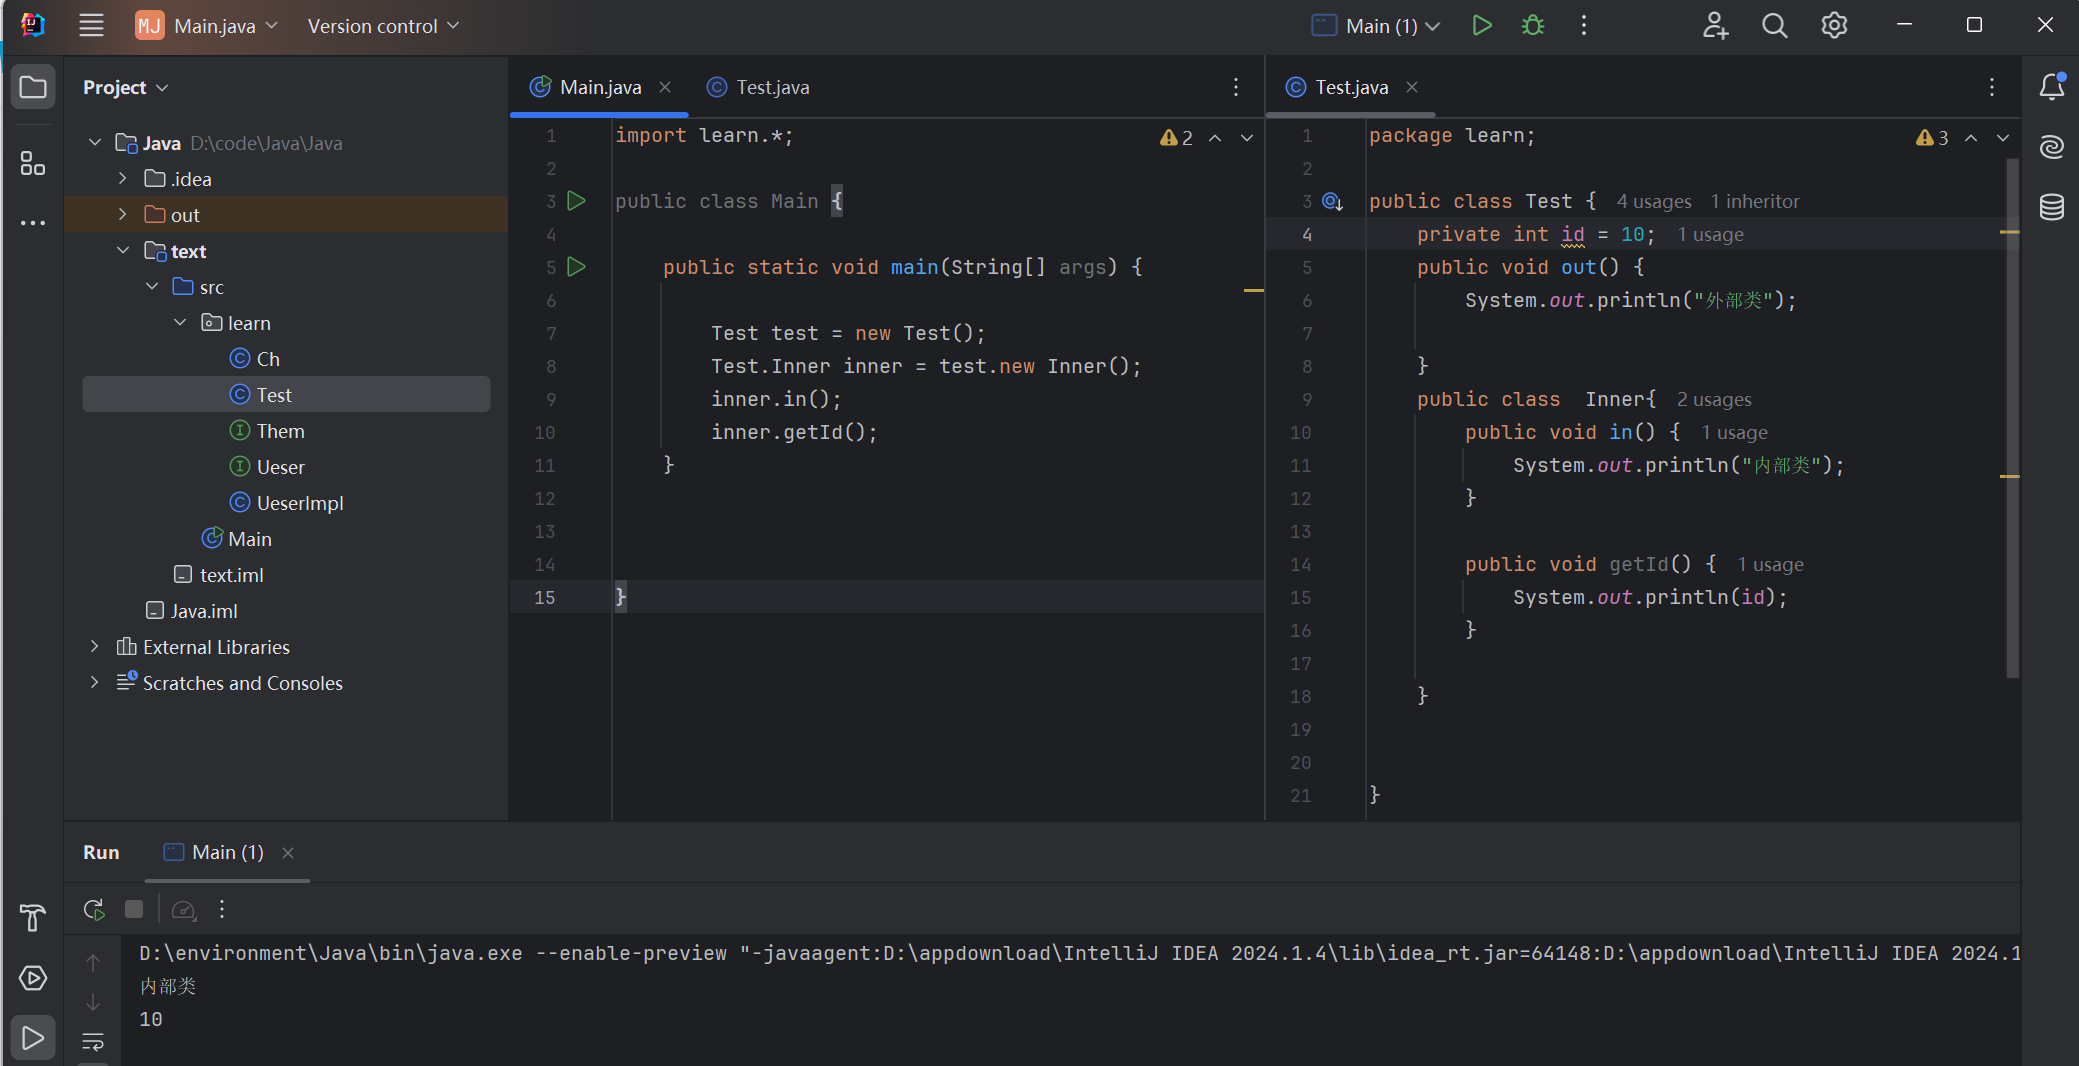Viewport: 2079px width, 1066px height.
Task: Start debugging with the bug icon
Action: (1533, 26)
